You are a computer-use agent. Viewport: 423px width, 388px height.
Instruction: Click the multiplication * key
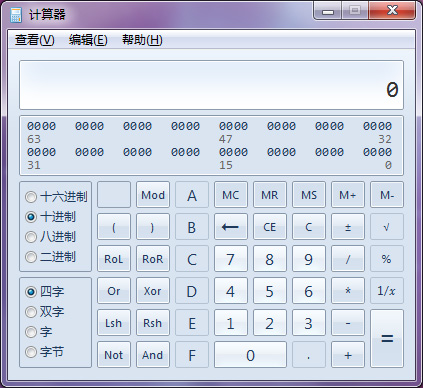tap(348, 291)
